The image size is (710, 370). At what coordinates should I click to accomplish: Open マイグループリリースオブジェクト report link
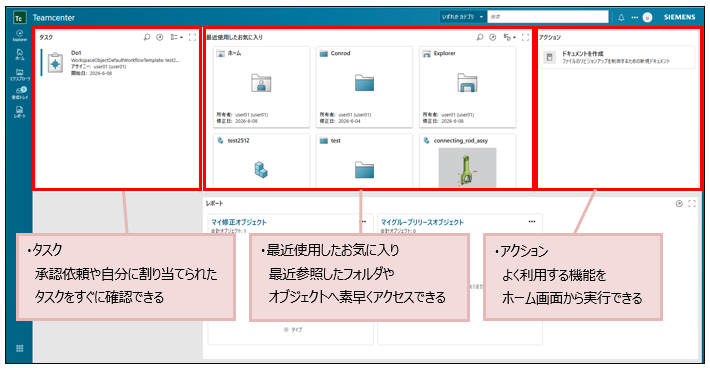point(422,222)
